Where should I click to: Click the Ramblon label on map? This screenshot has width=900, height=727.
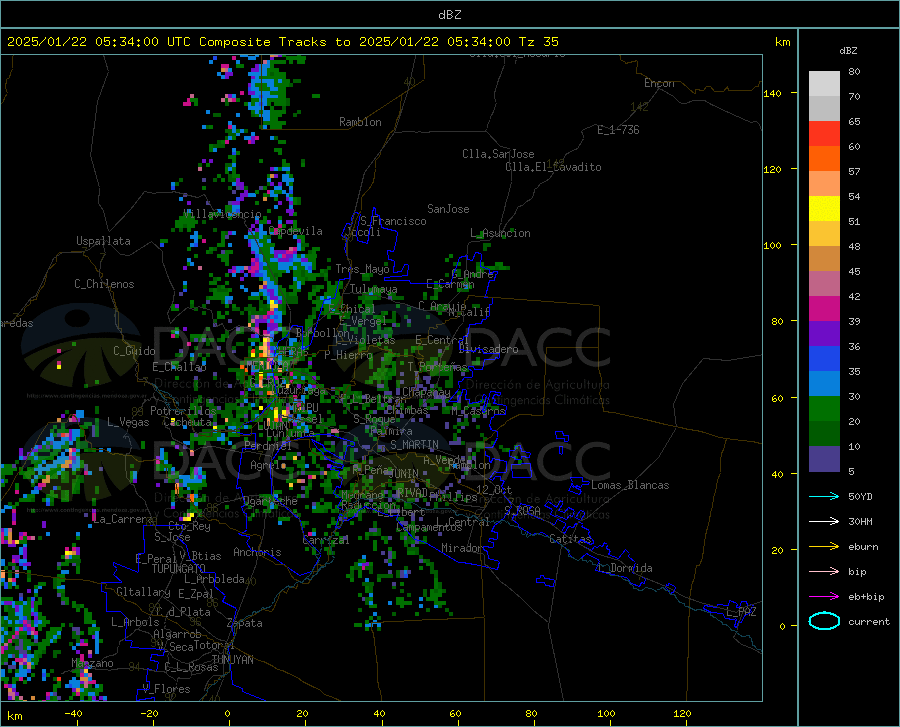tap(360, 122)
